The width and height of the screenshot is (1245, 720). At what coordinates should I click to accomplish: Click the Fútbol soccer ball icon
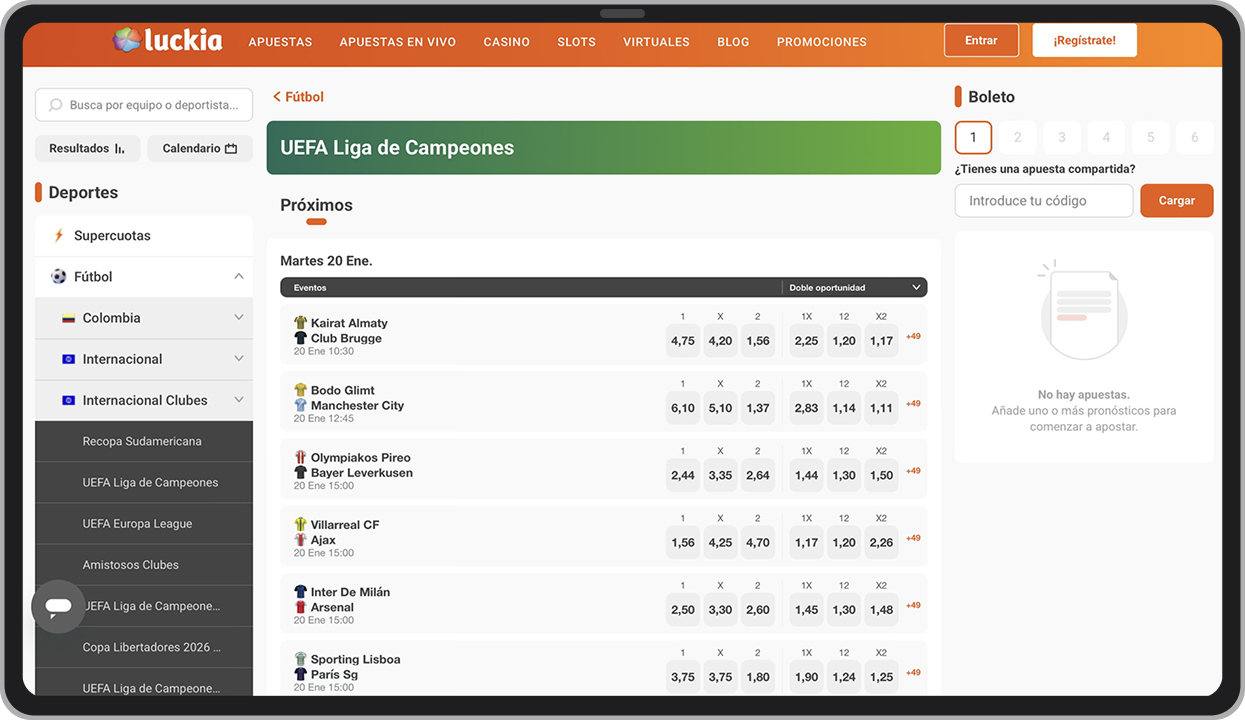[x=59, y=277]
